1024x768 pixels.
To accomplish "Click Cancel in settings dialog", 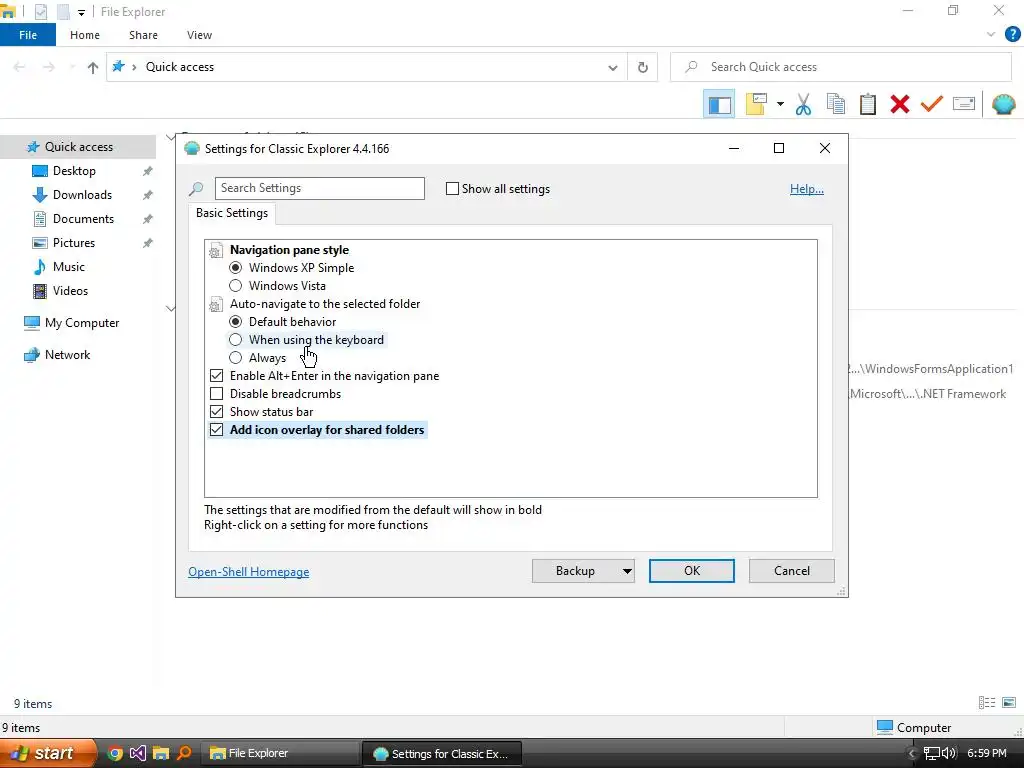I will 792,571.
